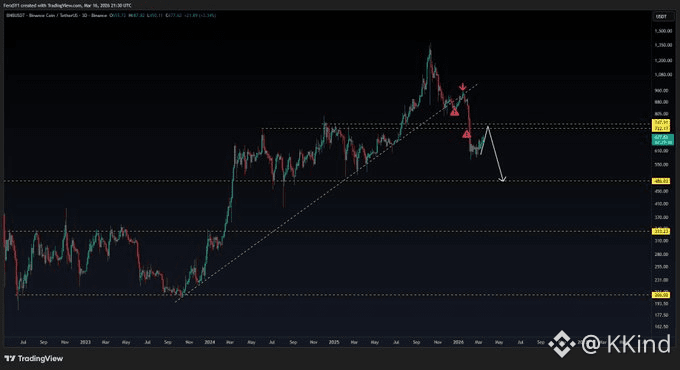
Task: Click the 1,200.00 price axis label
Action: click(663, 60)
